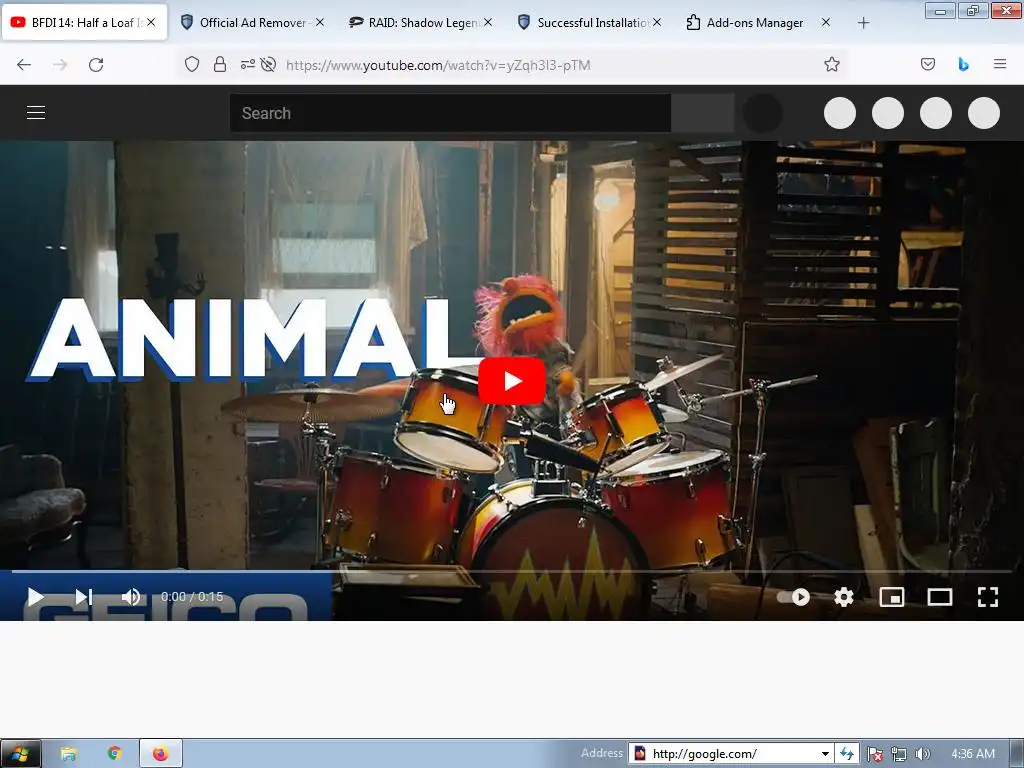Go back with the browser back arrow
This screenshot has width=1024, height=768.
click(24, 65)
